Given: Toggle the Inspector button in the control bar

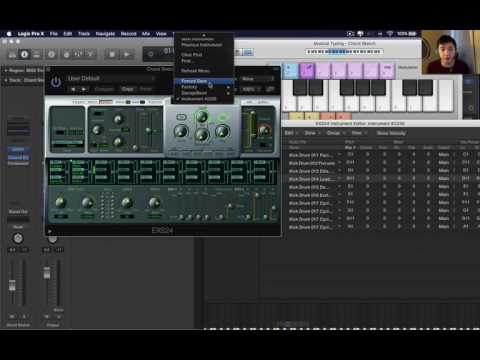Looking at the screenshot, I should tap(24, 54).
